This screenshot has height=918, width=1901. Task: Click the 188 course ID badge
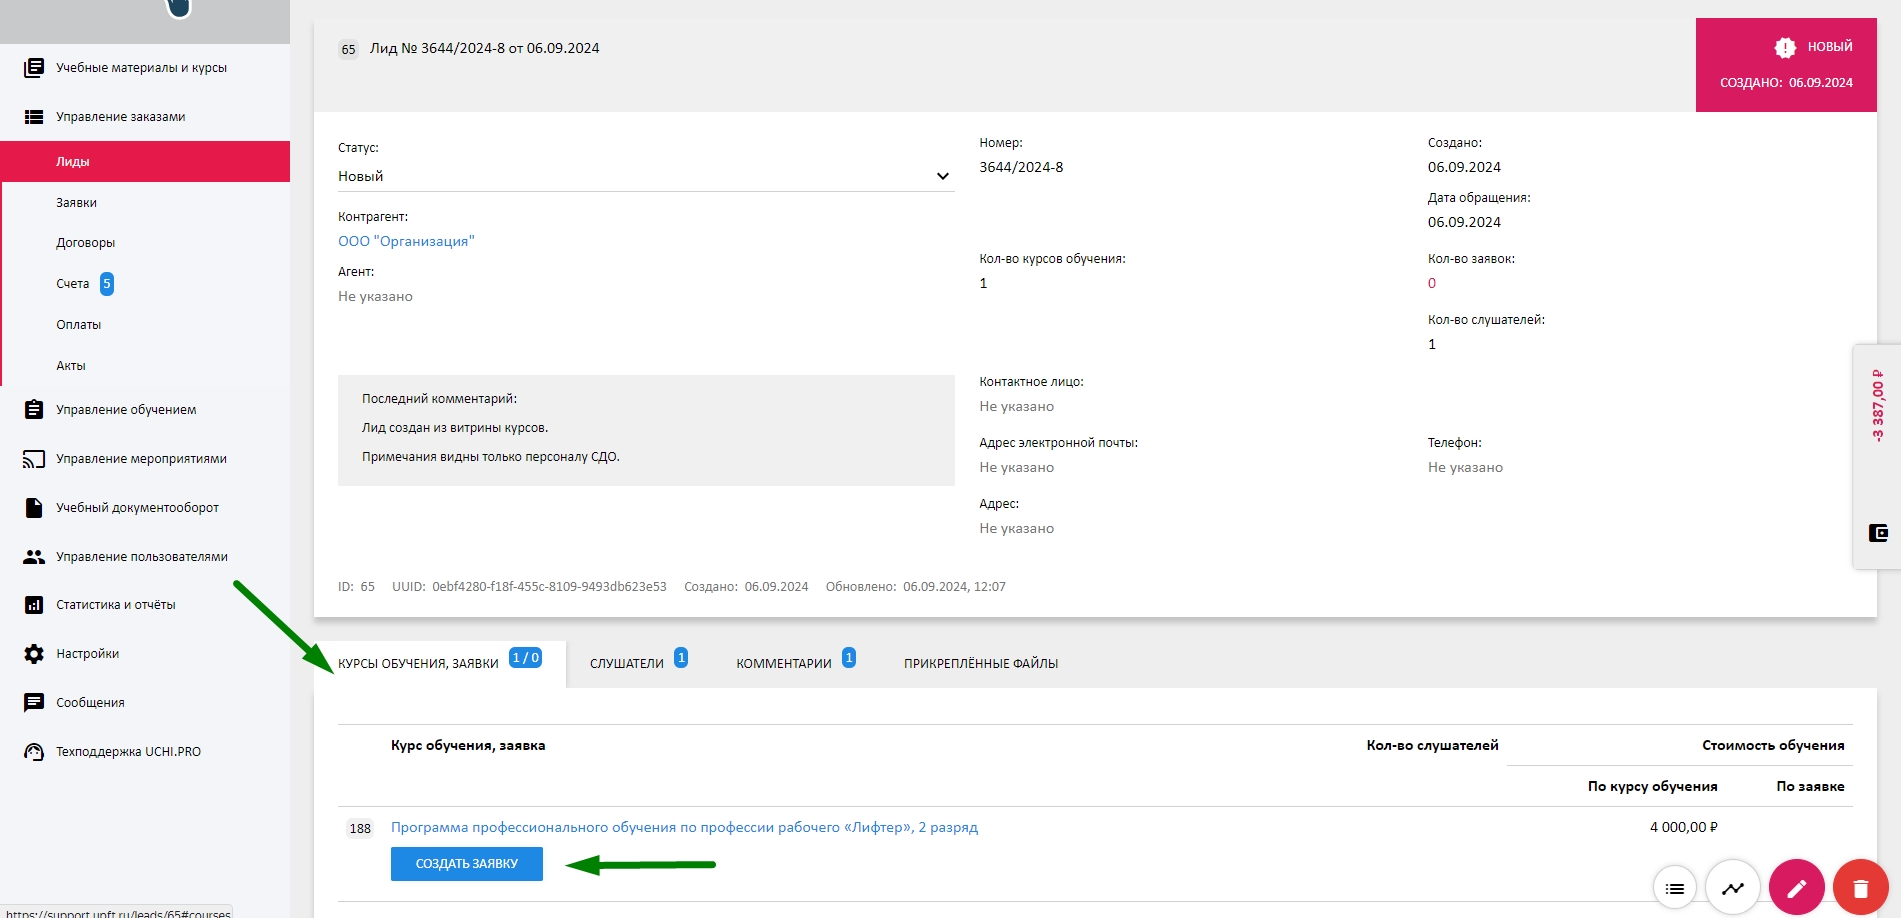click(x=360, y=829)
